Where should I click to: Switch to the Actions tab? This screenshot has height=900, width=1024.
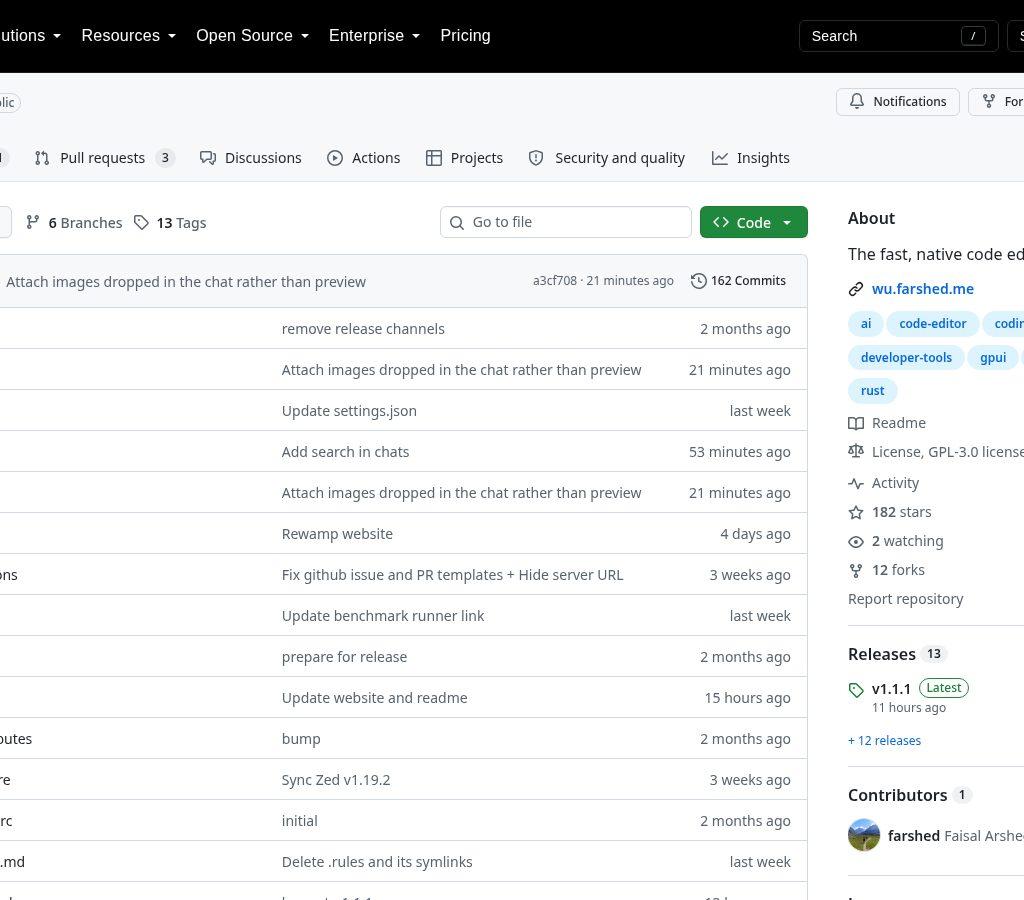coord(363,158)
